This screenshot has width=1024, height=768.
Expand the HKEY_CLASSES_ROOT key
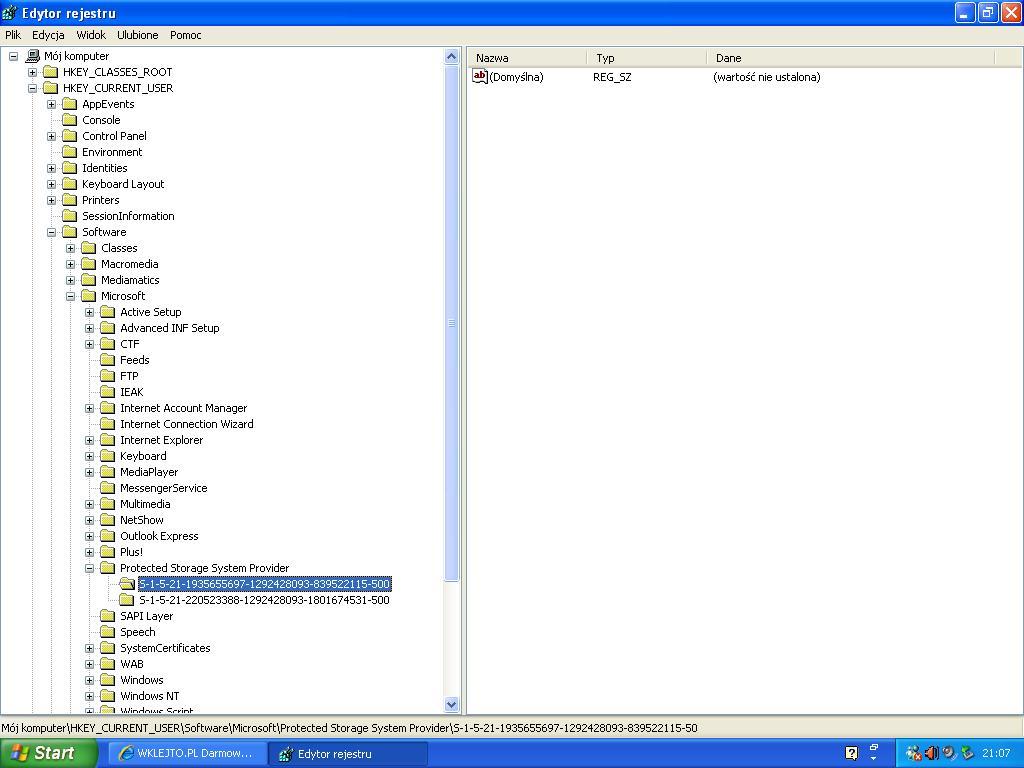pyautogui.click(x=32, y=72)
